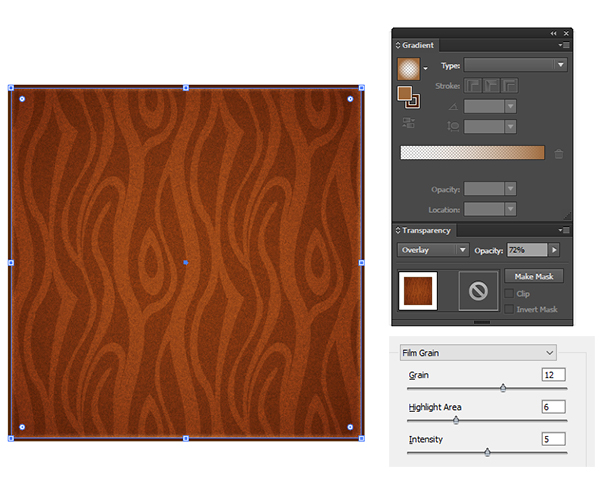Click the Opacity value arrow button
The image size is (600, 484).
coord(555,250)
